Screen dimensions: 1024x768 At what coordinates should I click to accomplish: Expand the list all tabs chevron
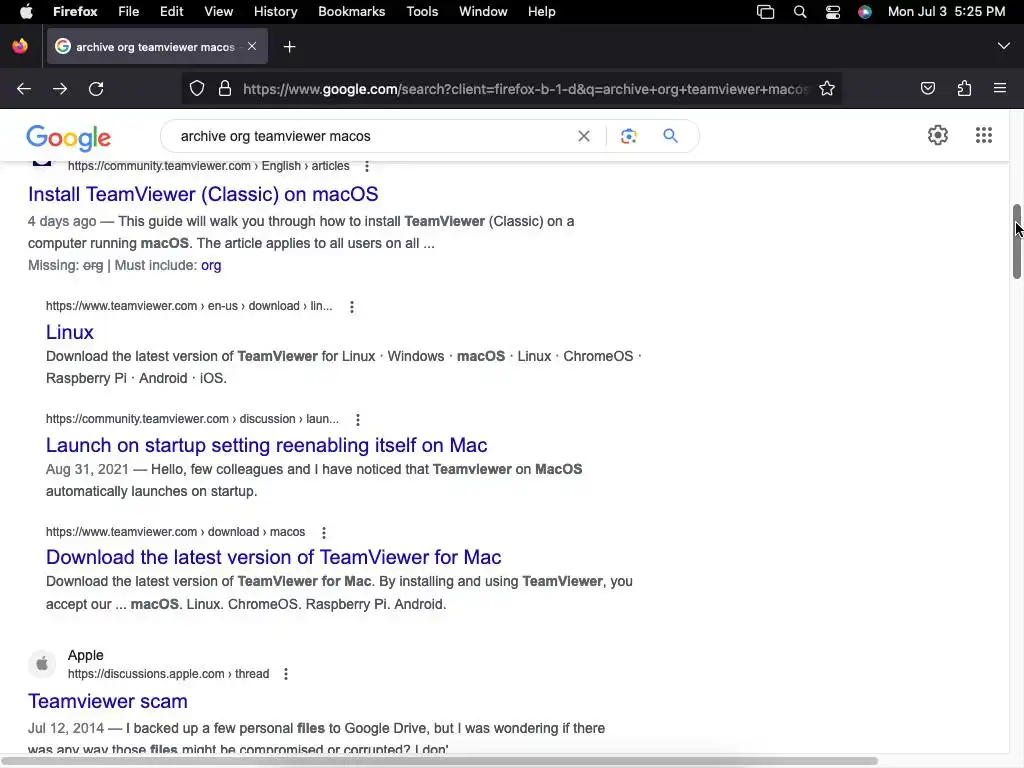click(x=1003, y=46)
